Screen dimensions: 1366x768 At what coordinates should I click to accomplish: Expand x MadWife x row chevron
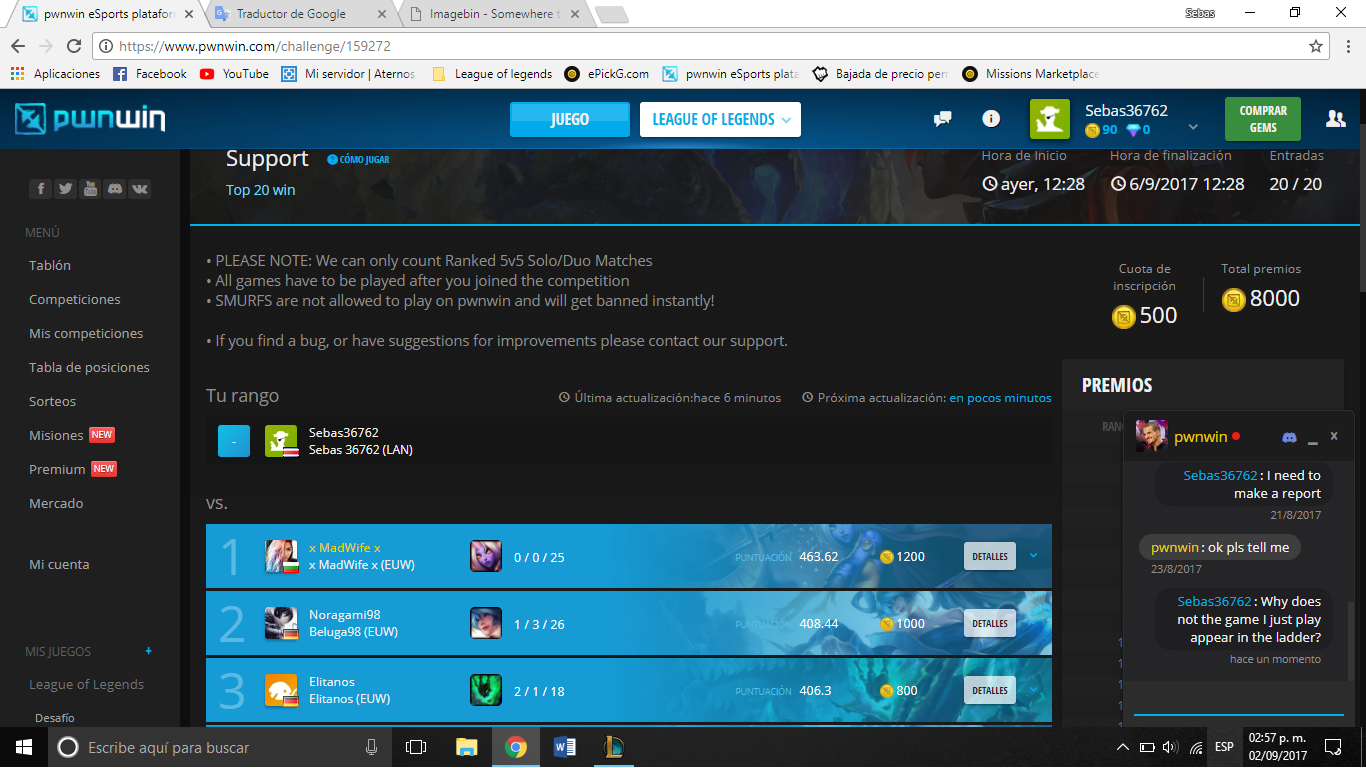(1033, 556)
